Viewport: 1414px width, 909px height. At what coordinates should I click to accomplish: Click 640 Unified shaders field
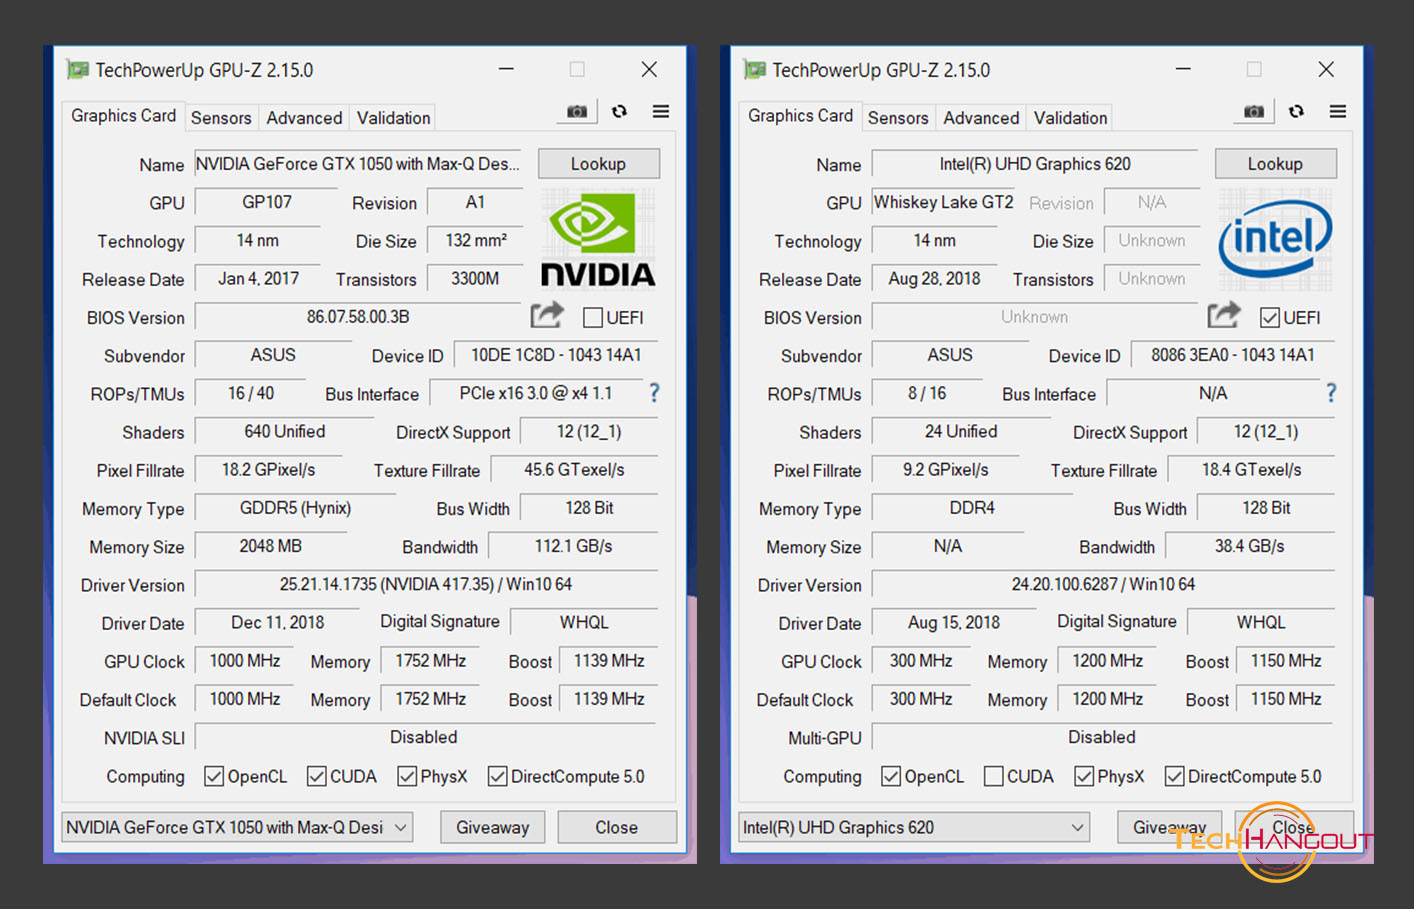click(285, 432)
